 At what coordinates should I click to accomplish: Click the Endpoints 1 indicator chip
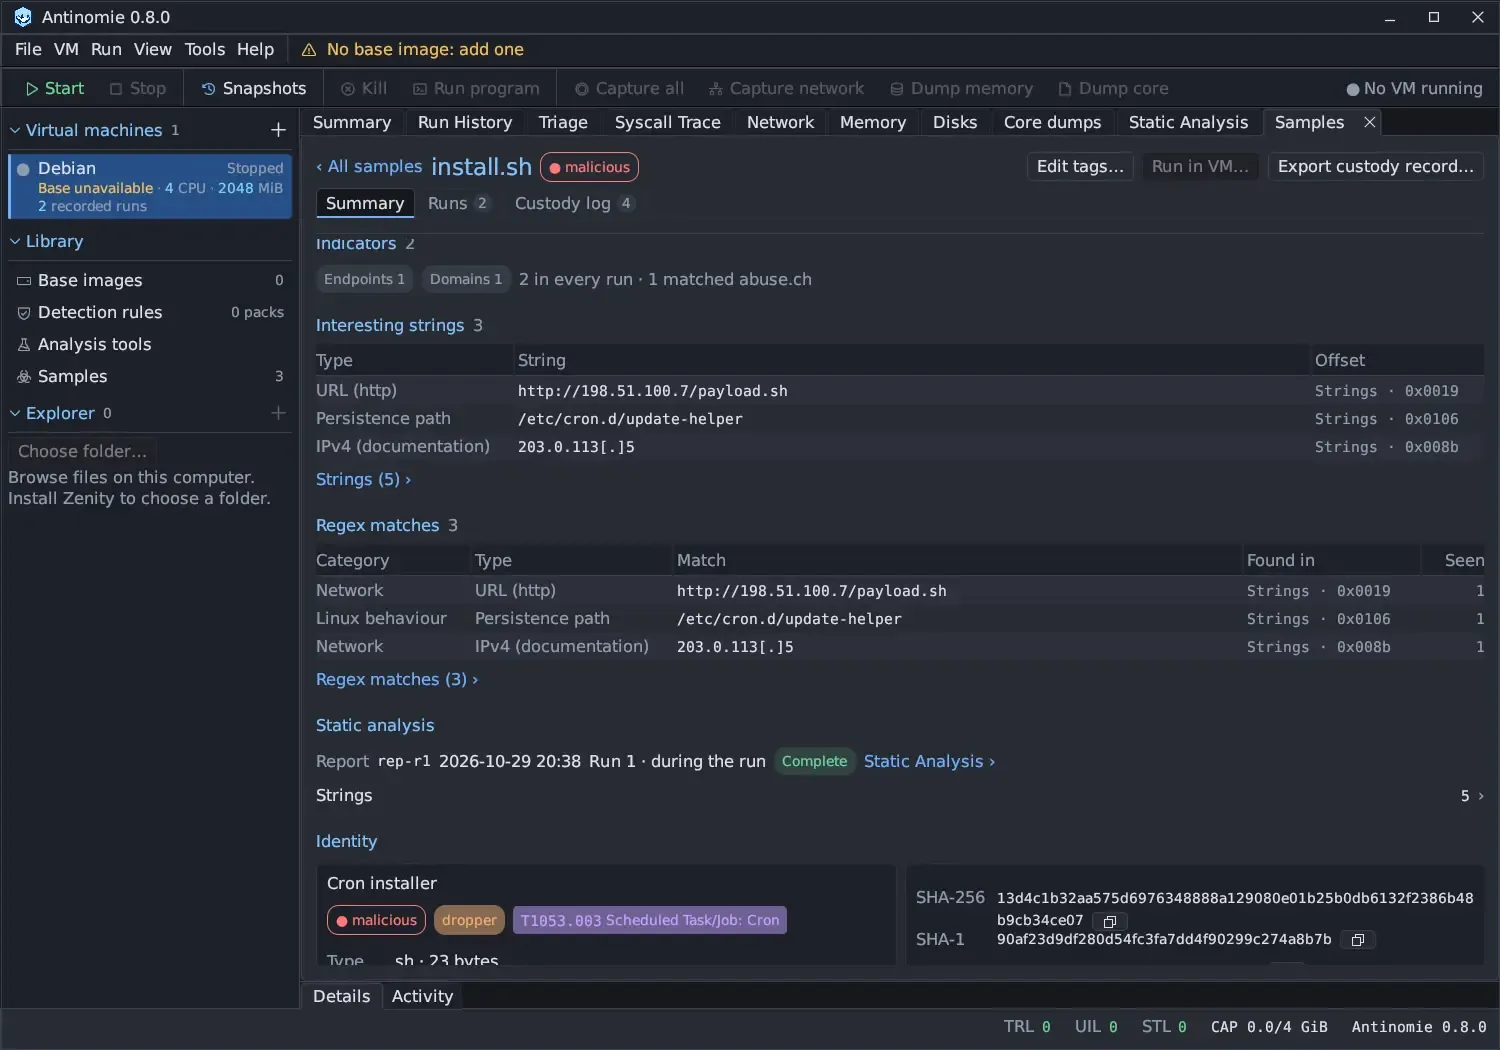[x=364, y=280]
